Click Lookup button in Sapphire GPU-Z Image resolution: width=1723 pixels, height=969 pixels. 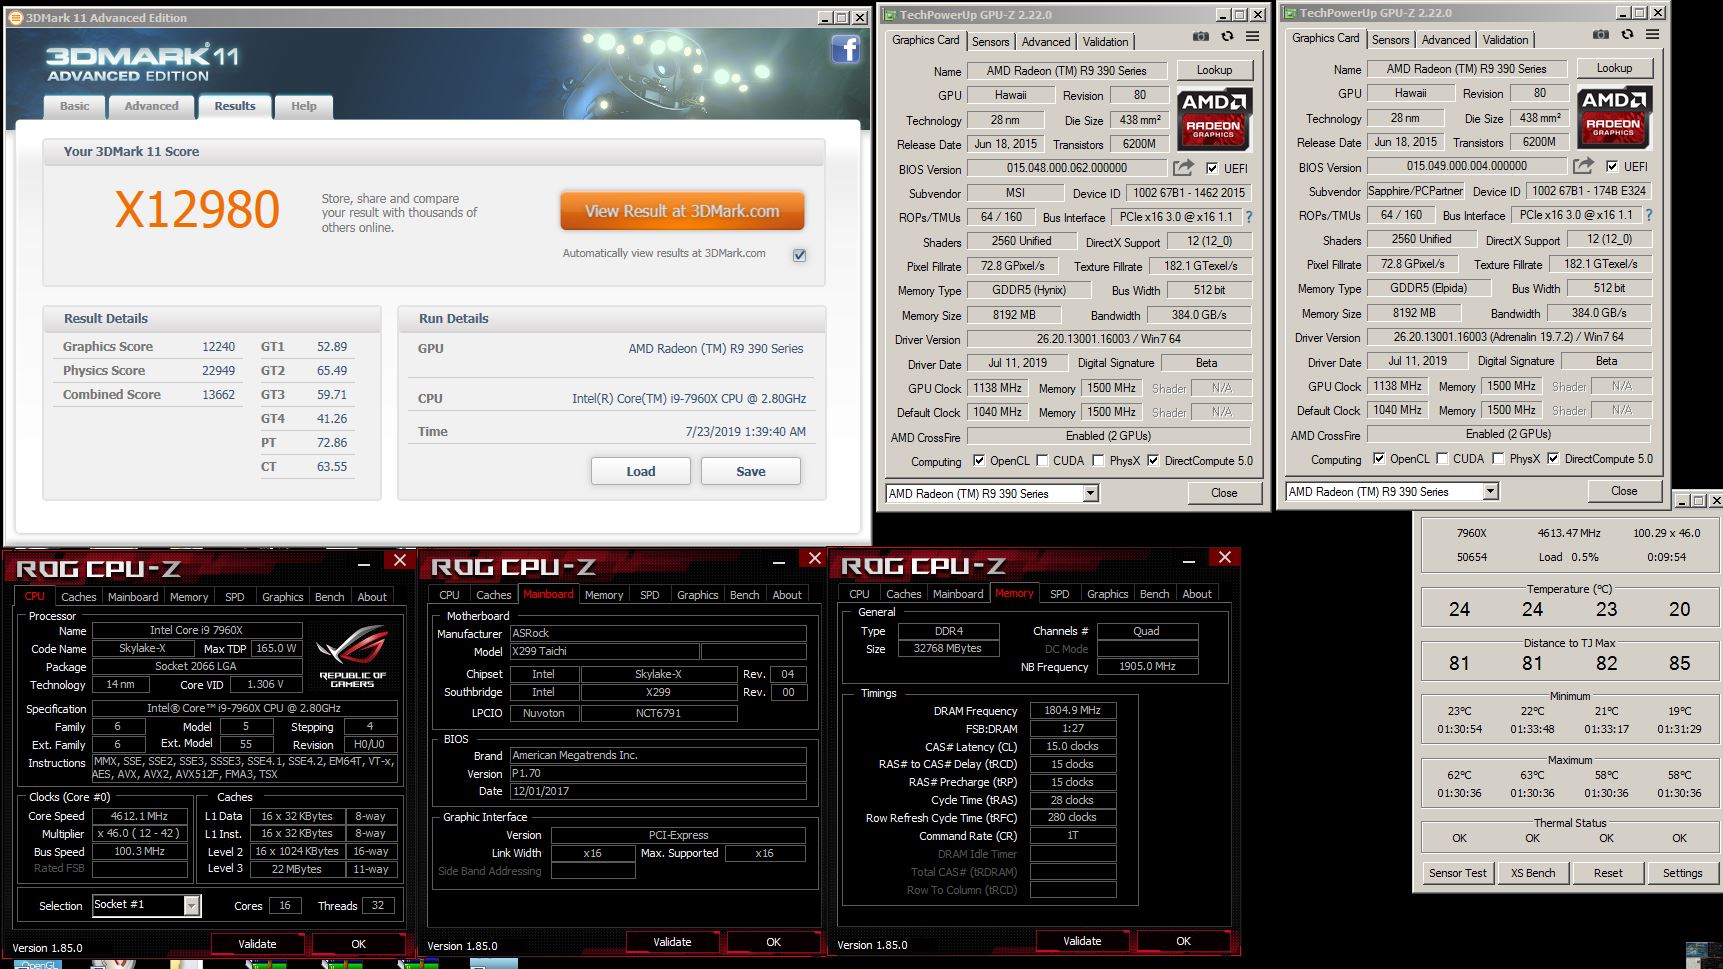click(1614, 68)
